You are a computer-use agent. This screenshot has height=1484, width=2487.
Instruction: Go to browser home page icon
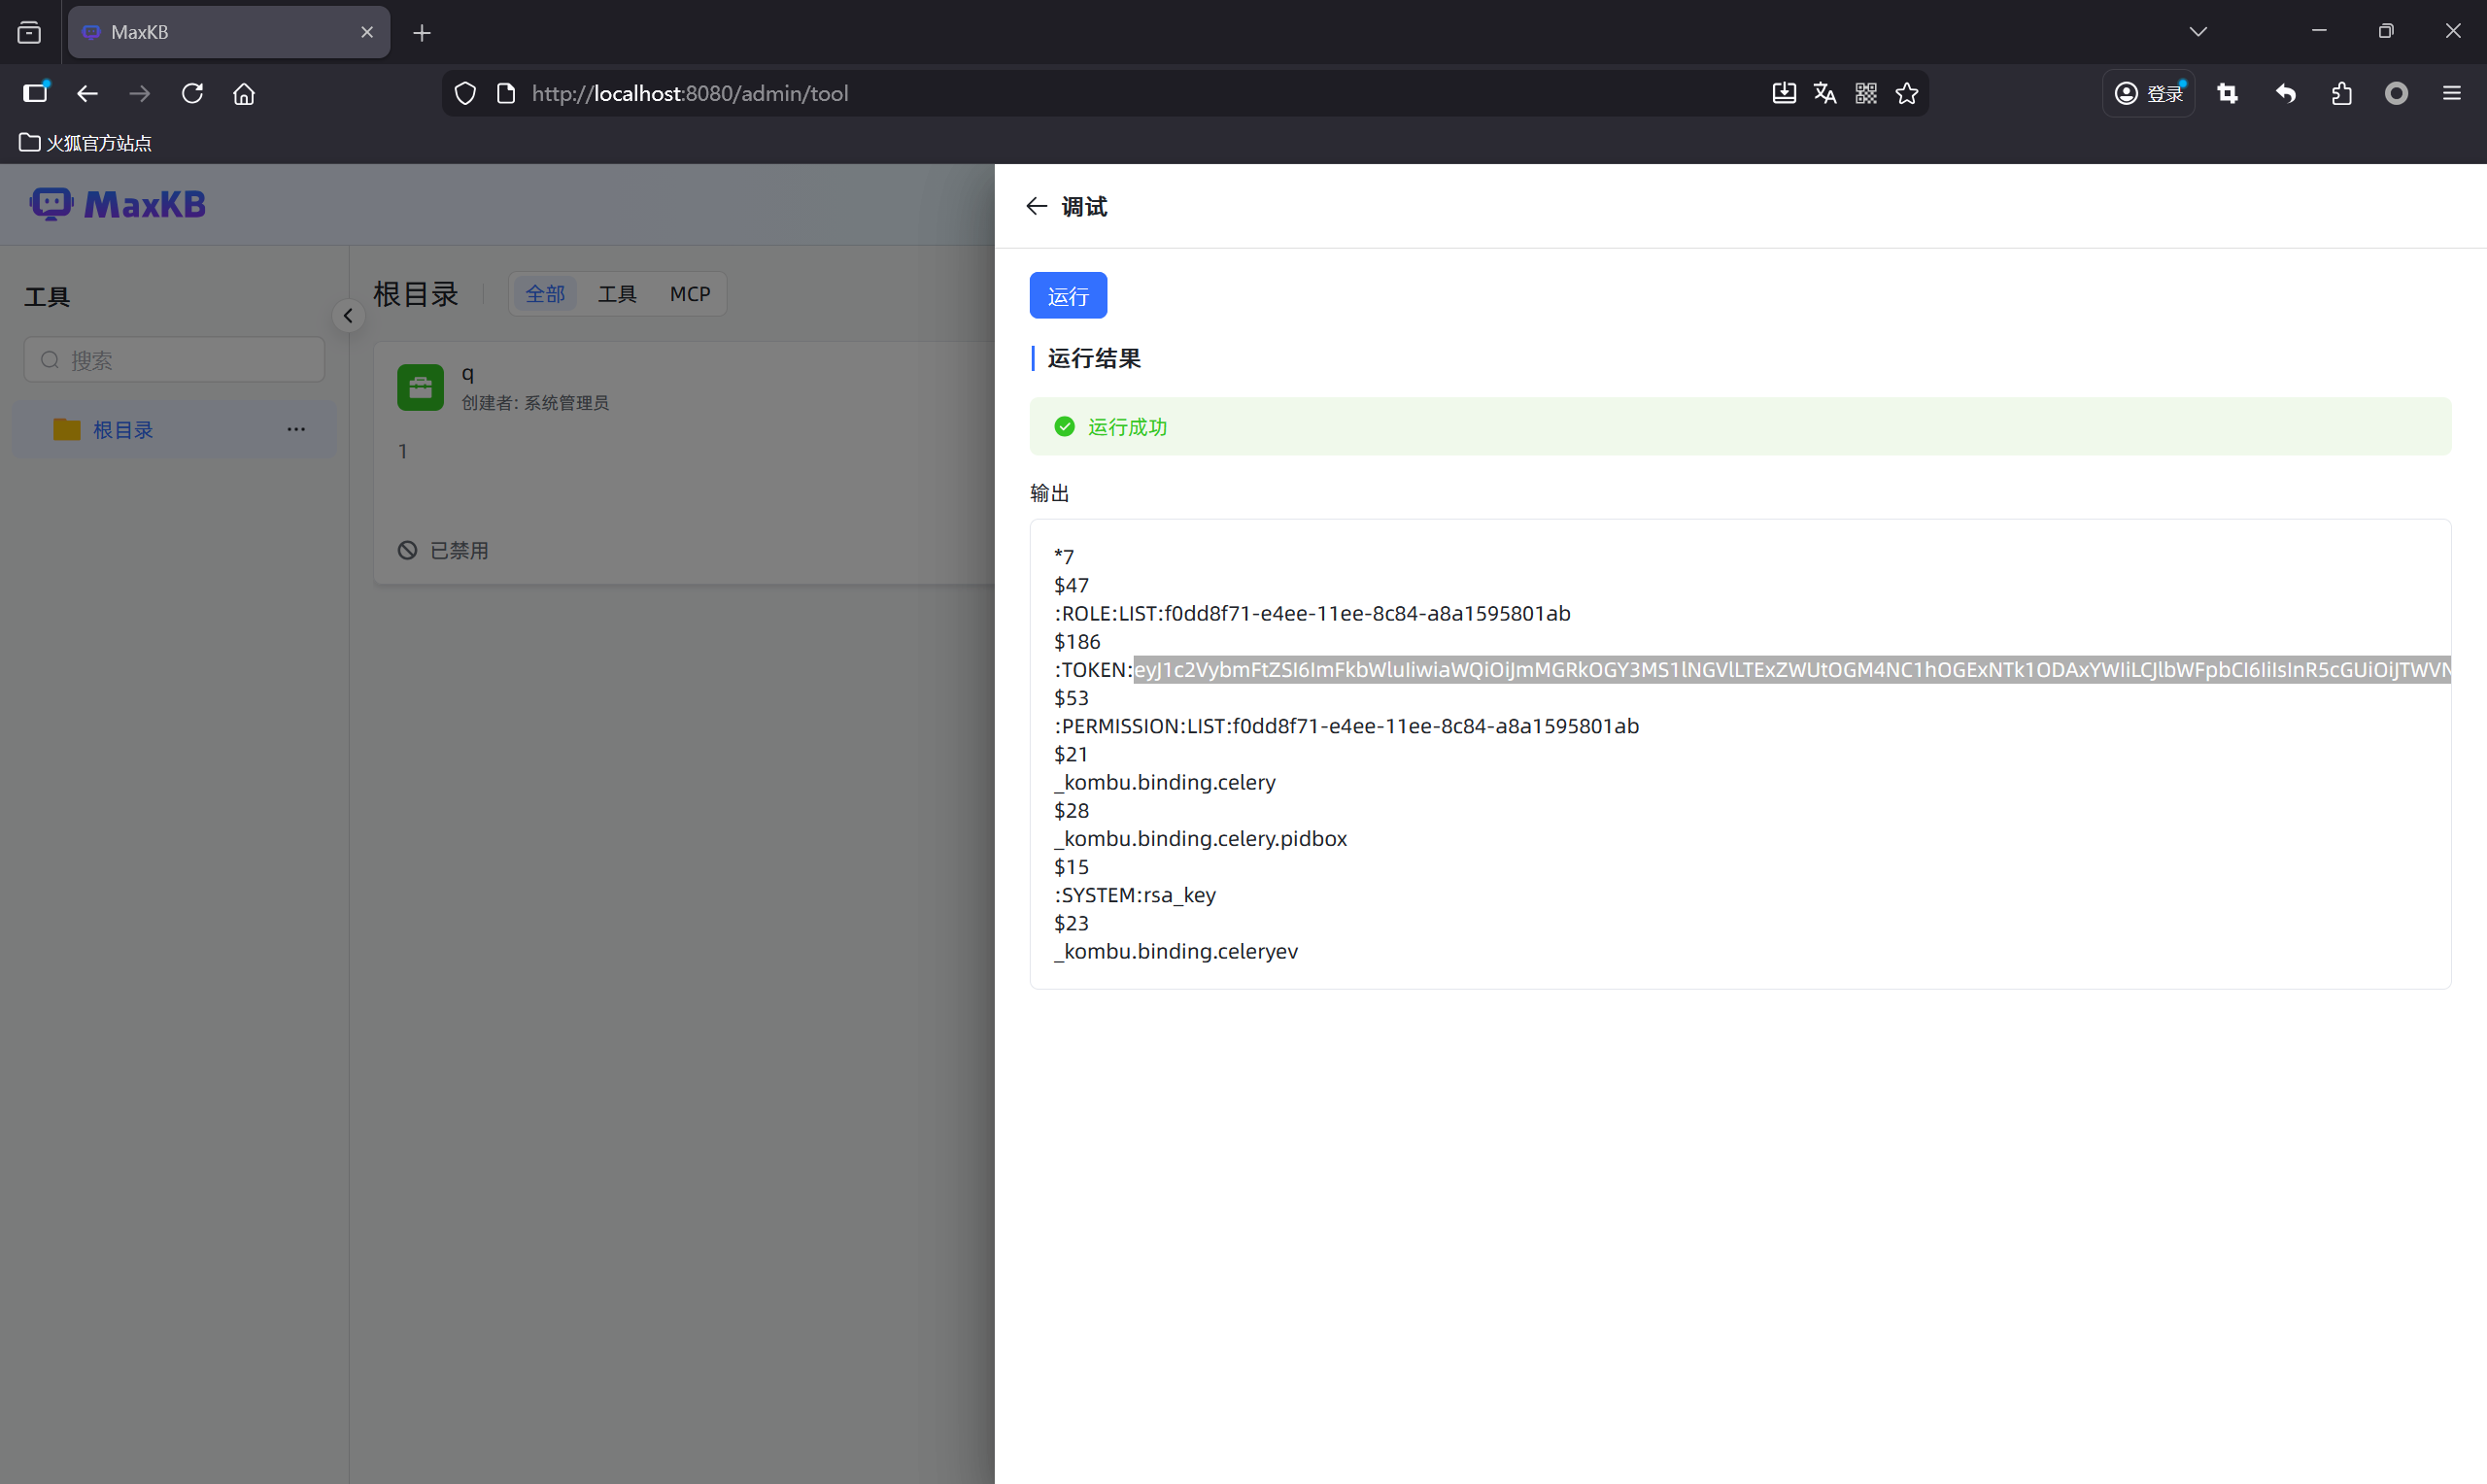click(244, 93)
